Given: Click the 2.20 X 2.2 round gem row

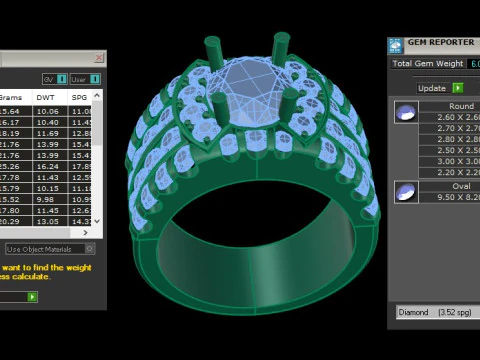Looking at the screenshot, I should (x=450, y=172).
